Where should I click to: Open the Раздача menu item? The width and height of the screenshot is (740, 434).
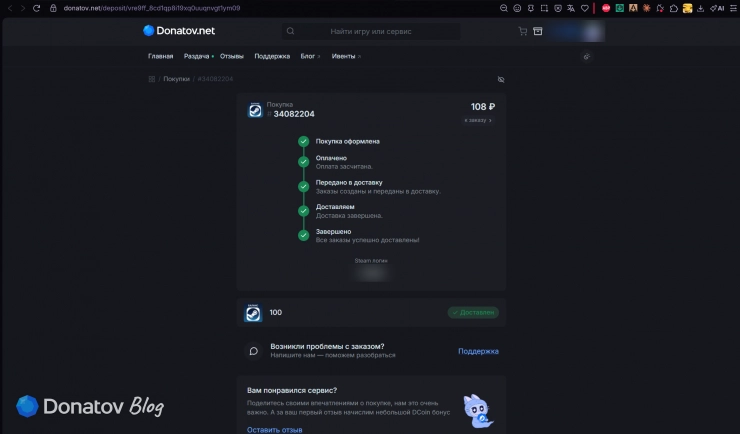[196, 56]
